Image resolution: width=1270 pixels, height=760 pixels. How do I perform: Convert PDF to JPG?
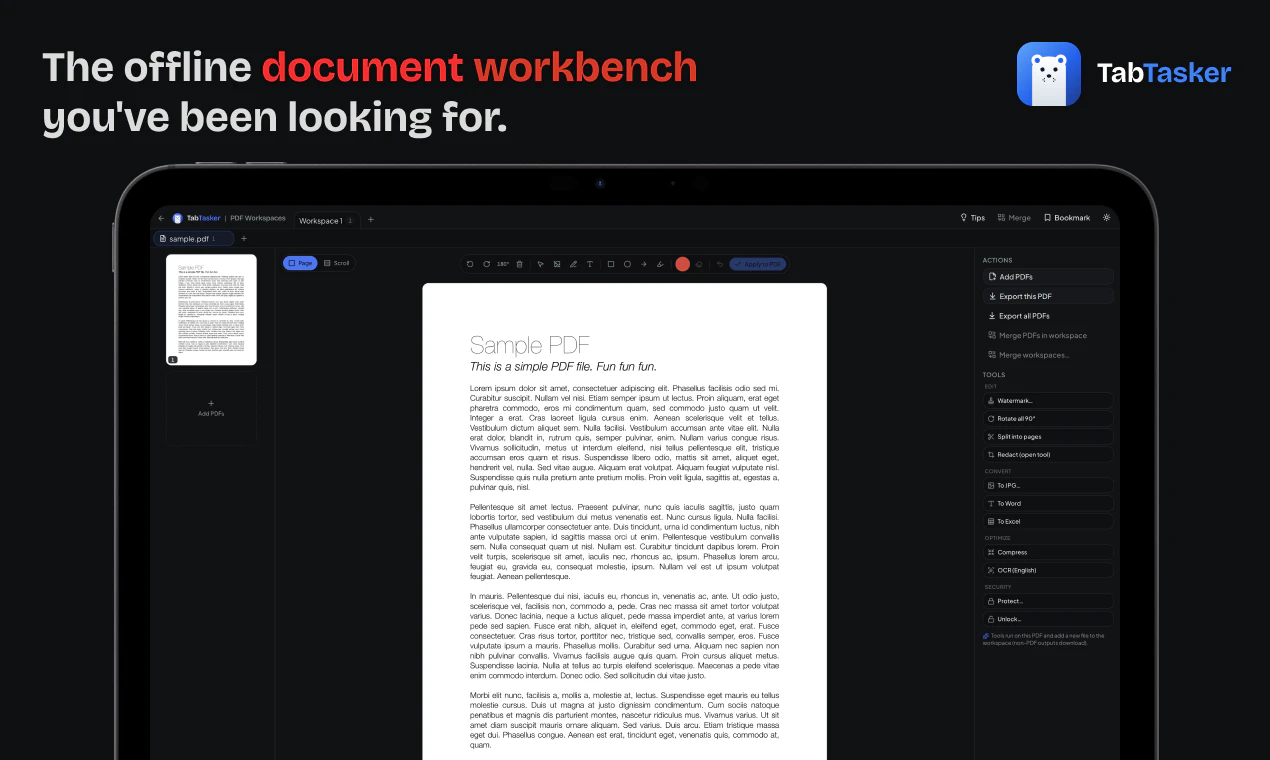coord(1048,485)
